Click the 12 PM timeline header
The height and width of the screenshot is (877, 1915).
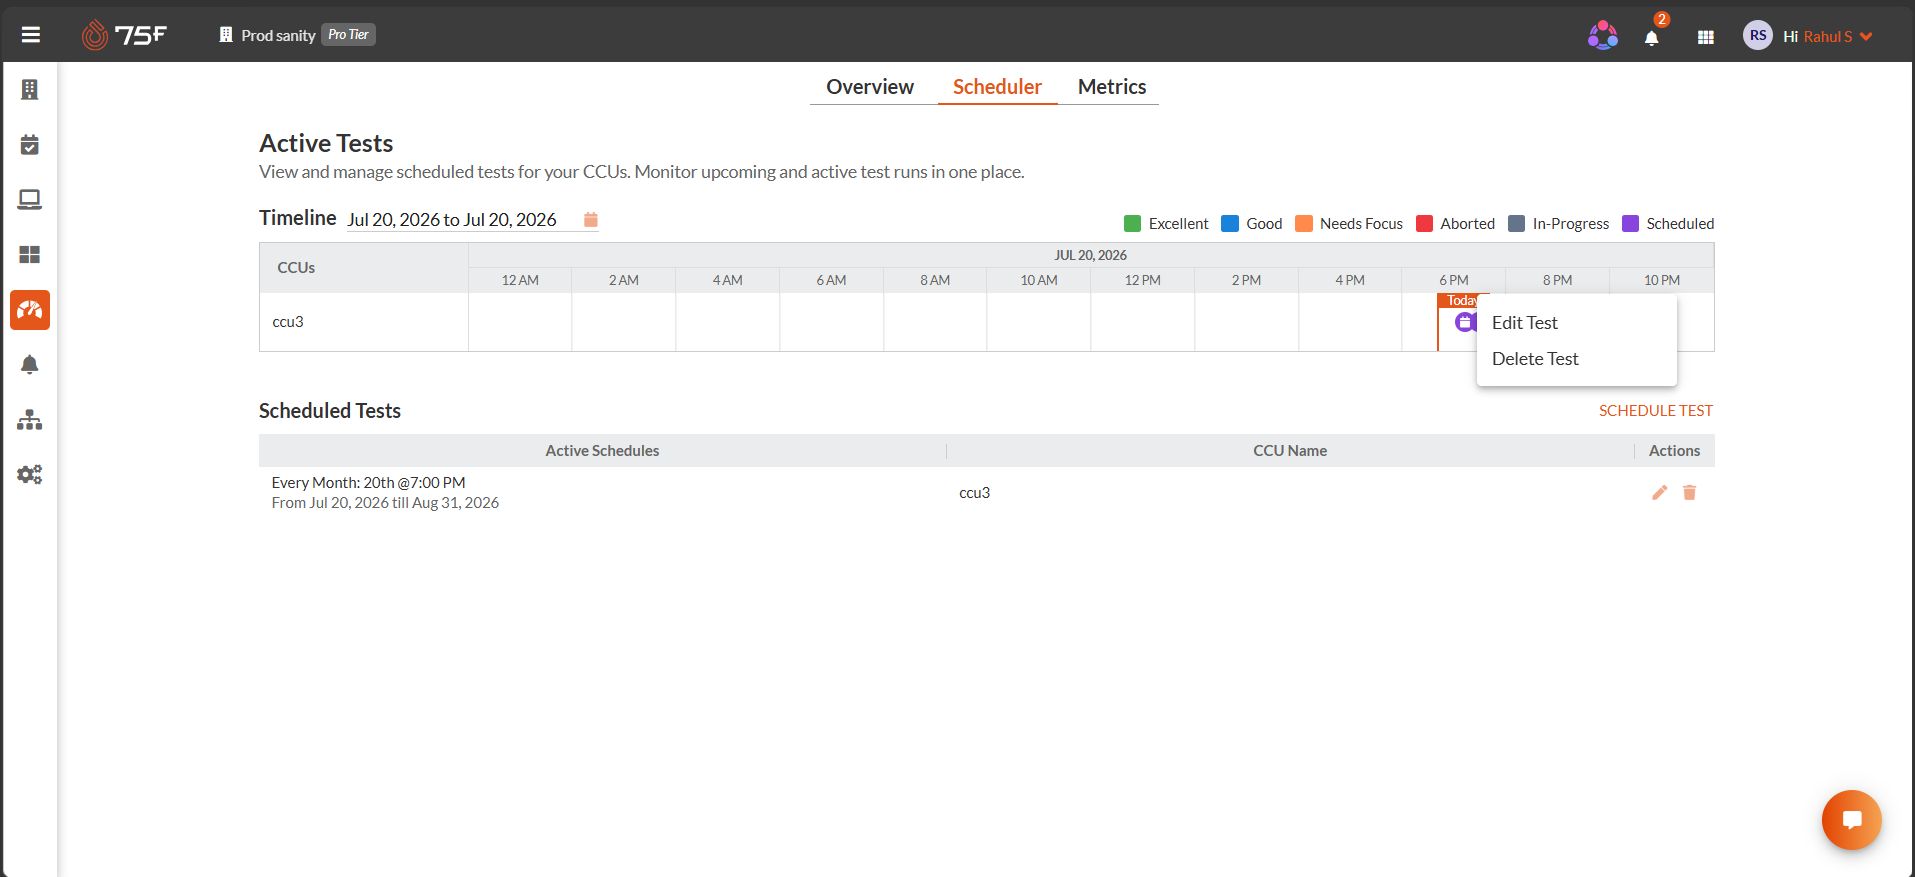[1142, 281]
